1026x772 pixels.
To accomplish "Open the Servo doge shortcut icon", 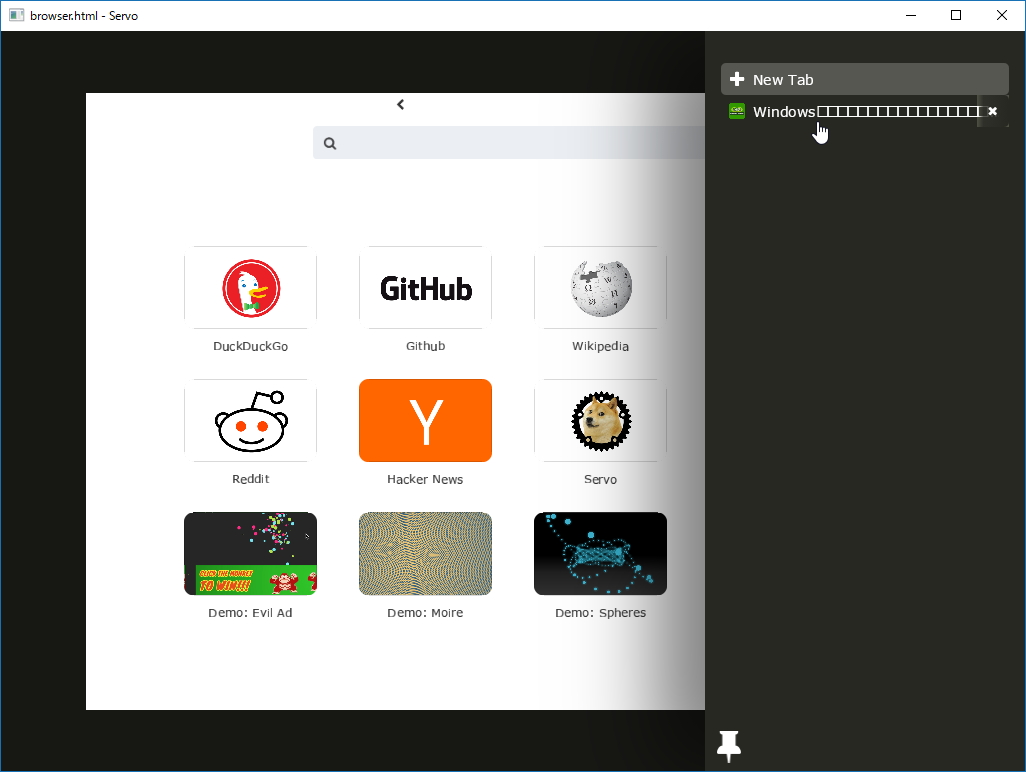I will tap(600, 421).
